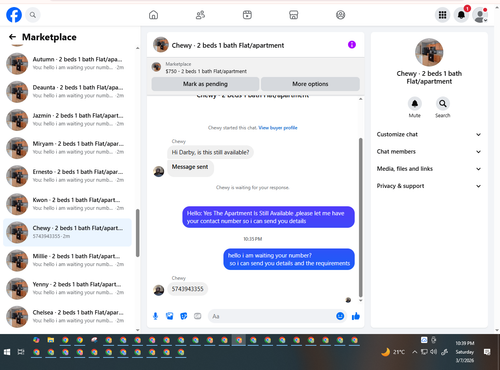Viewport: 500px width, 370px height.
Task: Choose a sticker with the sticker icon
Action: pos(184,316)
